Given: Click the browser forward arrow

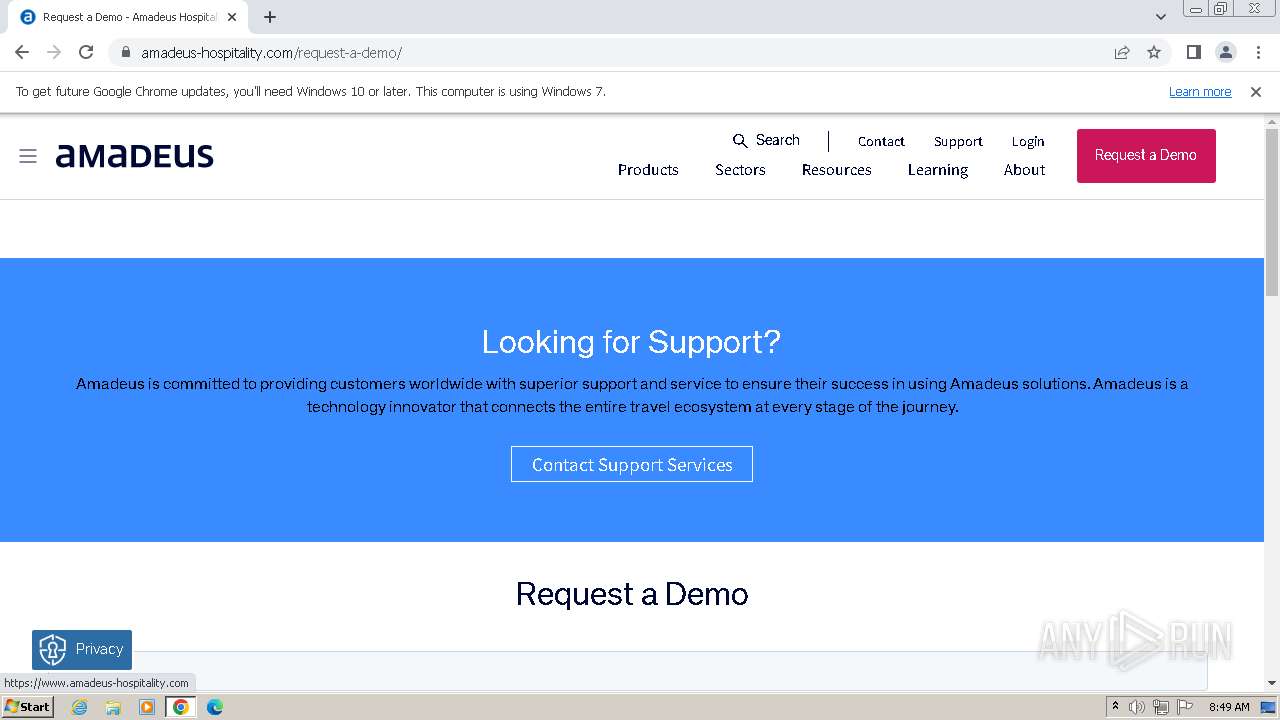Looking at the screenshot, I should (x=54, y=52).
